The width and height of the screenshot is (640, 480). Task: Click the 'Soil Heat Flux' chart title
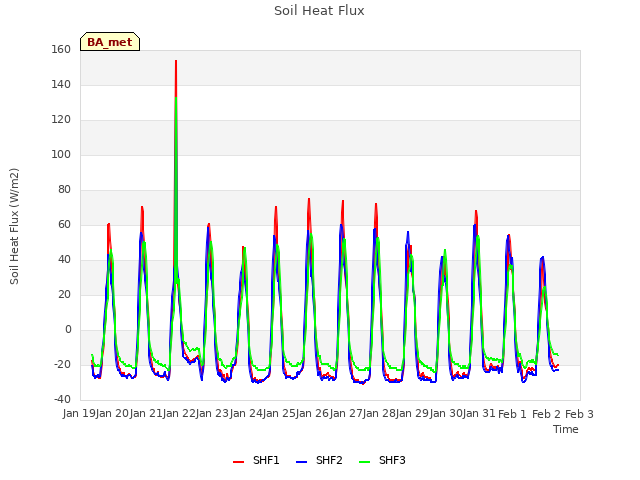coord(319,11)
